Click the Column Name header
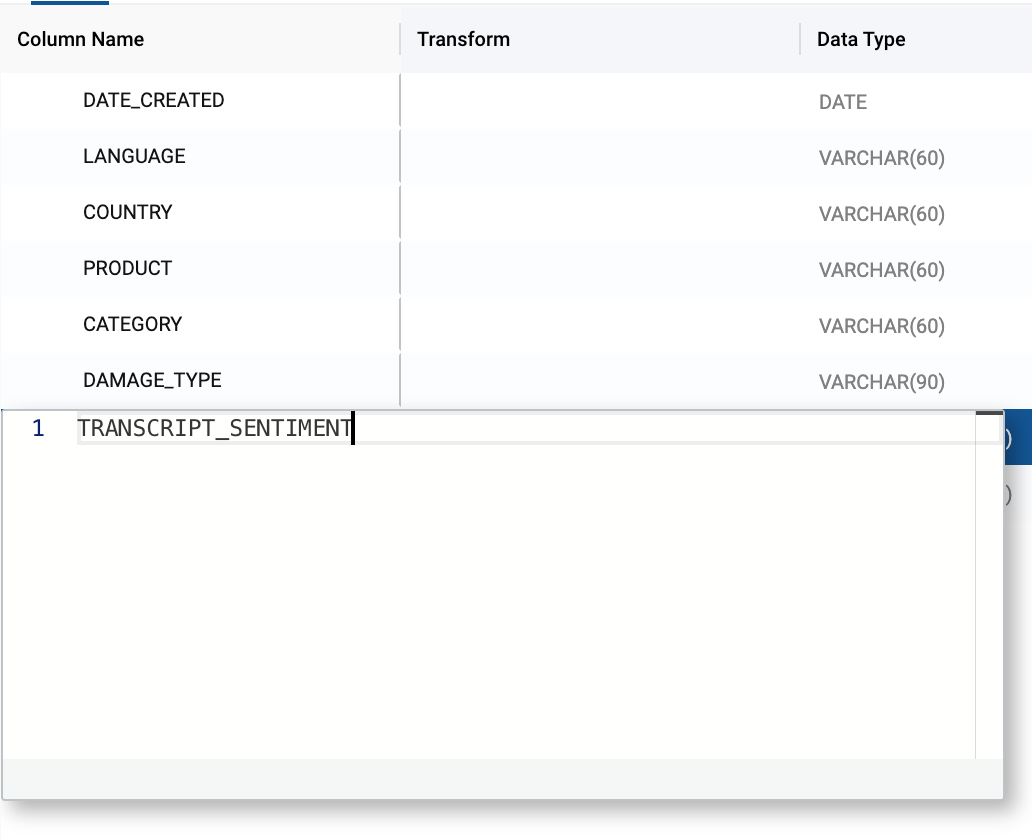 tap(81, 40)
